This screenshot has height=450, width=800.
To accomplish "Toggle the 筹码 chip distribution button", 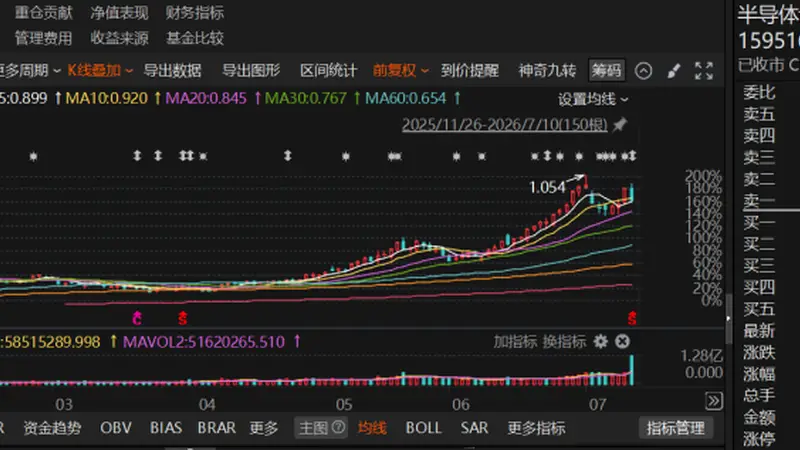I will 606,70.
